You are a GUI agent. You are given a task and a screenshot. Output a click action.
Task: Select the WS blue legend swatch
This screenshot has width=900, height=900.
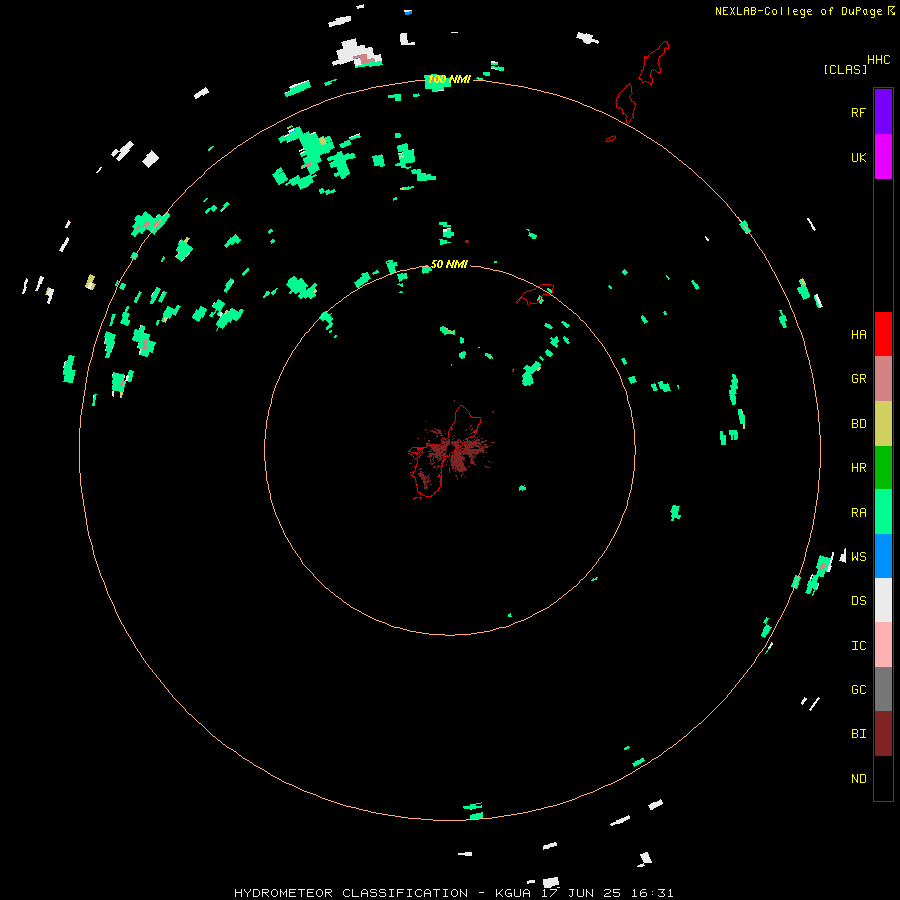(x=883, y=556)
